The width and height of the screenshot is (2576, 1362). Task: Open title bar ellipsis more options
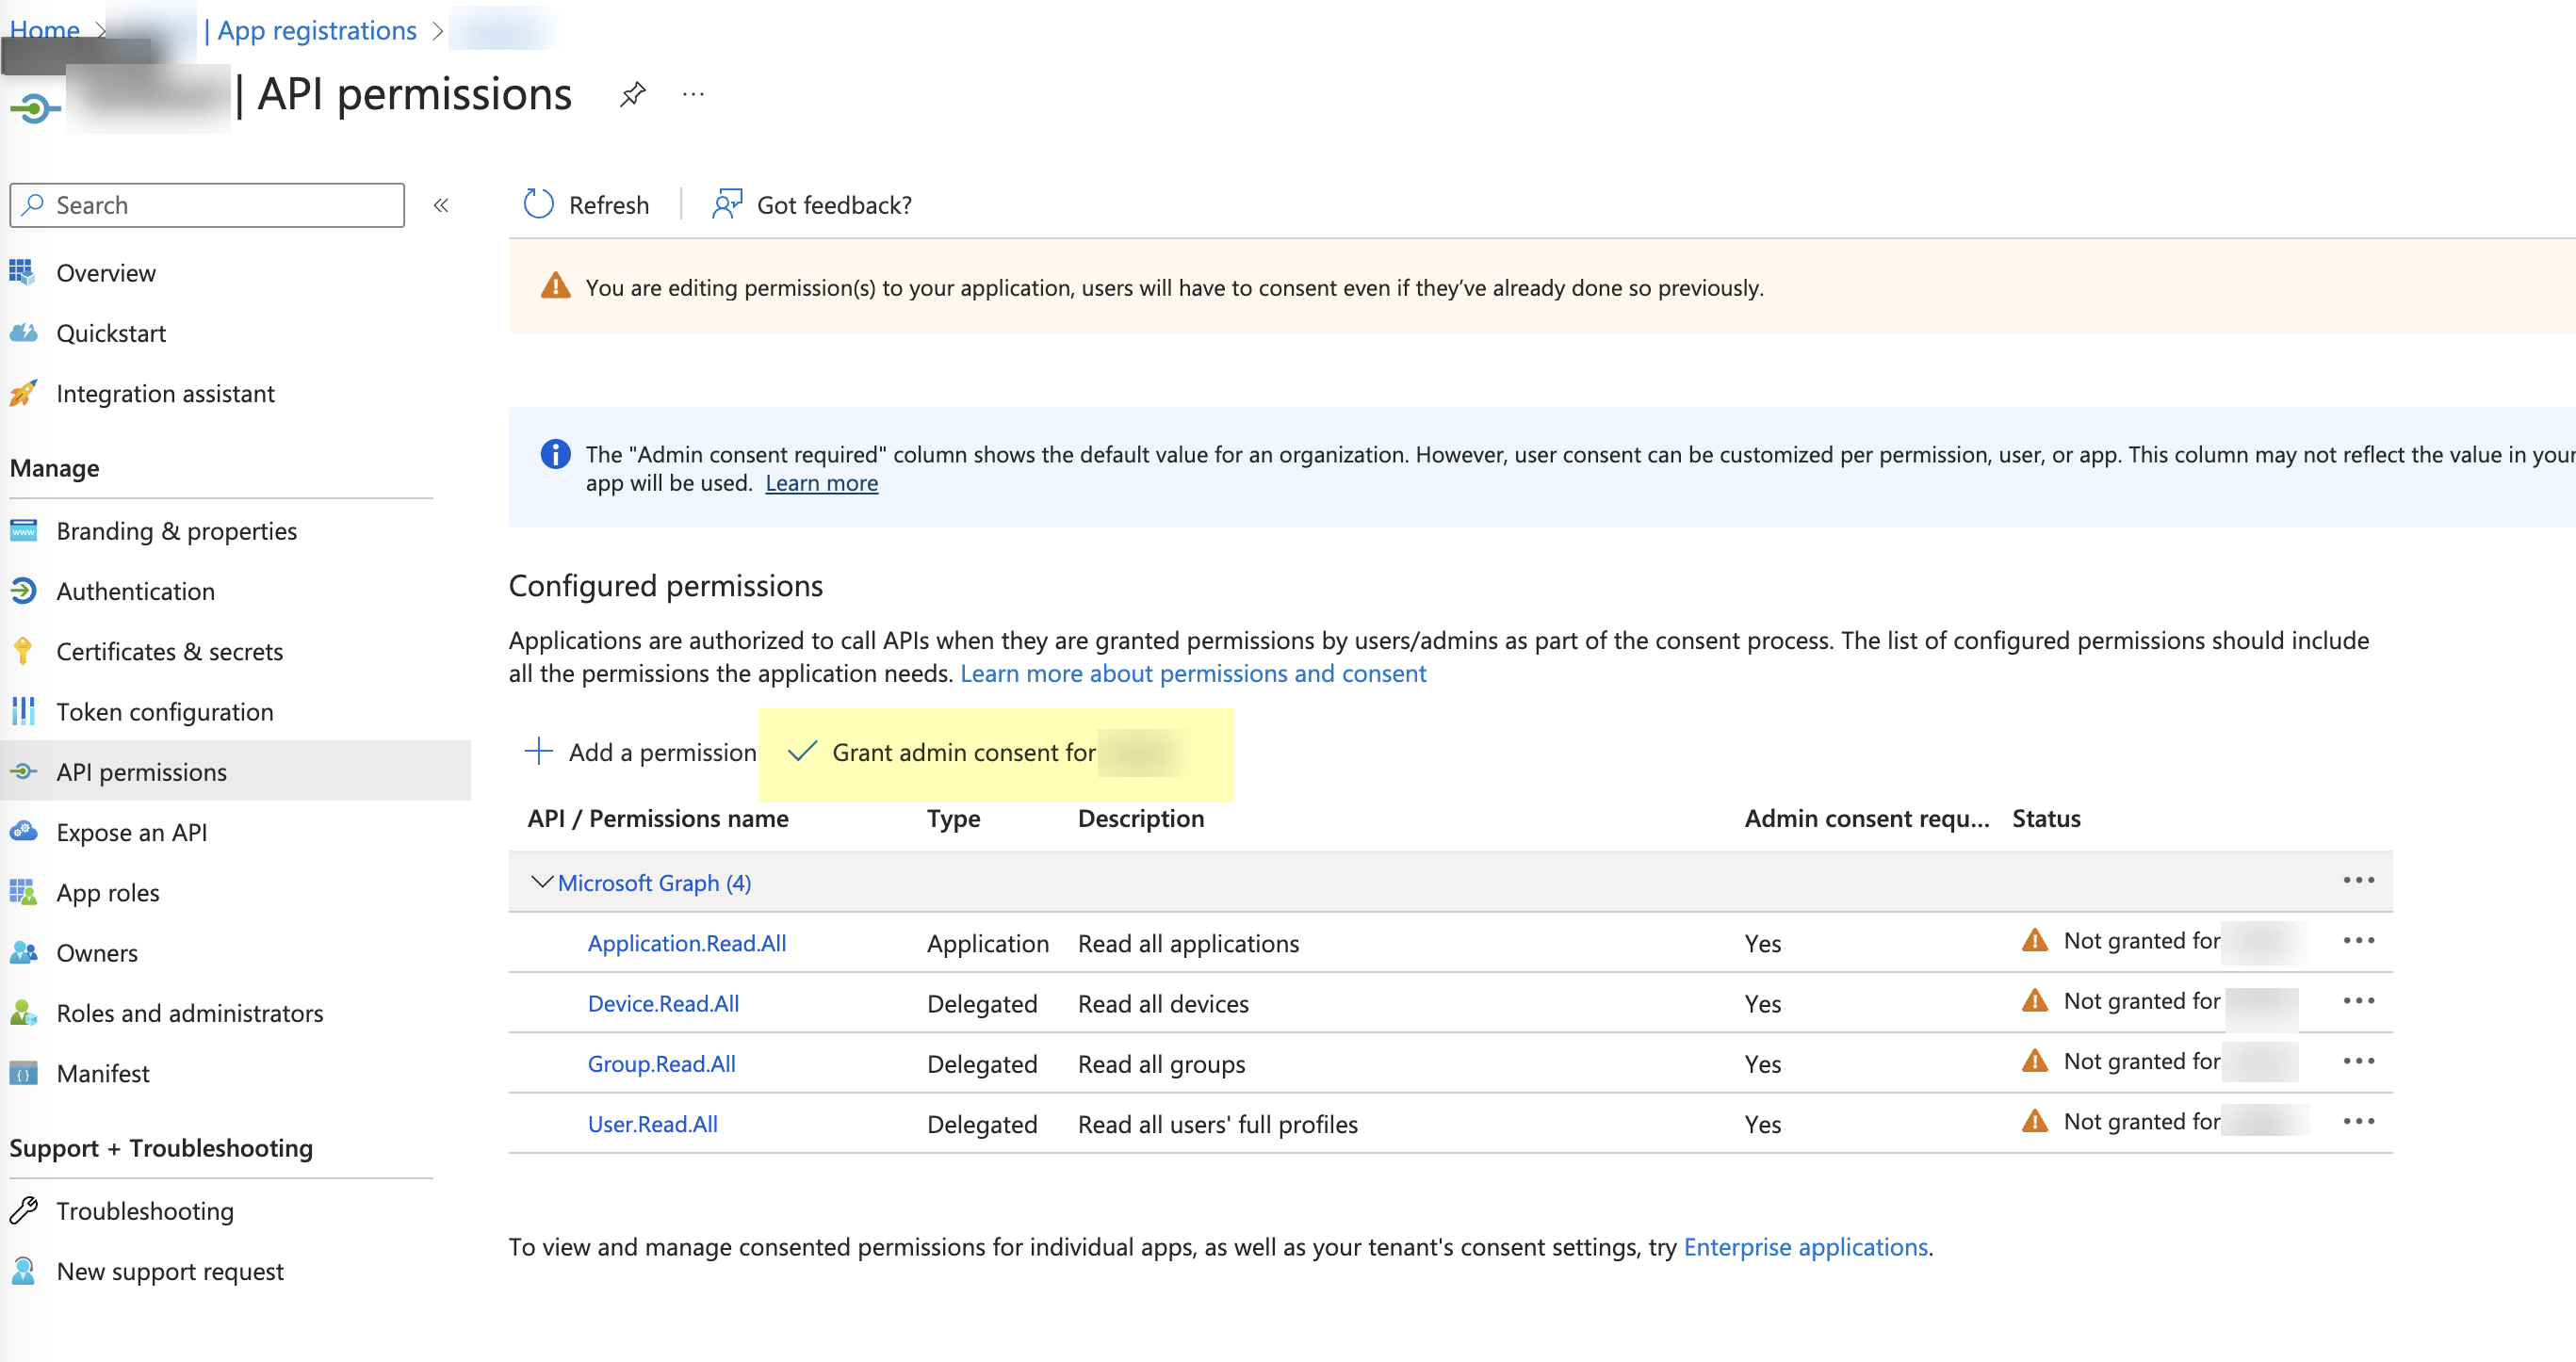(x=693, y=95)
